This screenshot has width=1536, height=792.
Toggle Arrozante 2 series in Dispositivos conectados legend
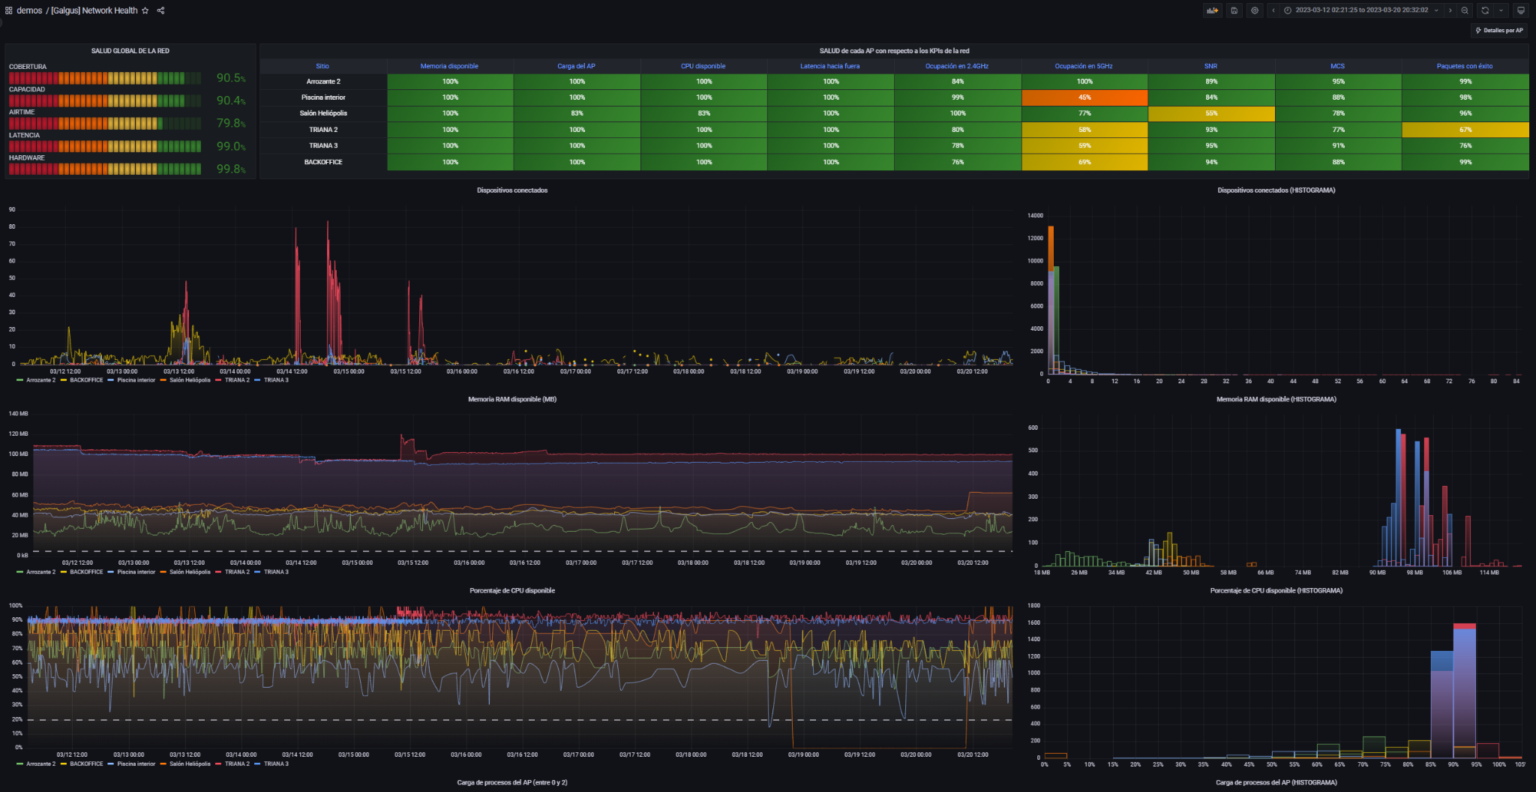tap(41, 380)
